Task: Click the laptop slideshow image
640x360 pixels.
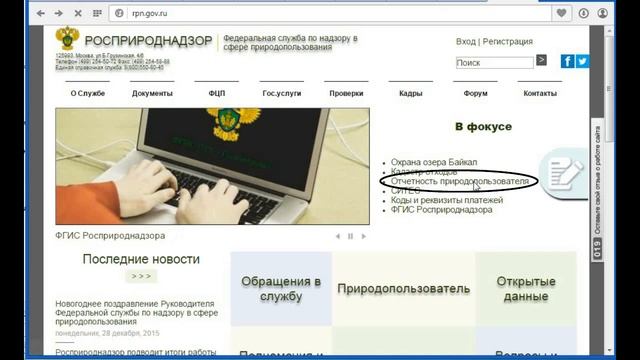Action: click(x=213, y=166)
